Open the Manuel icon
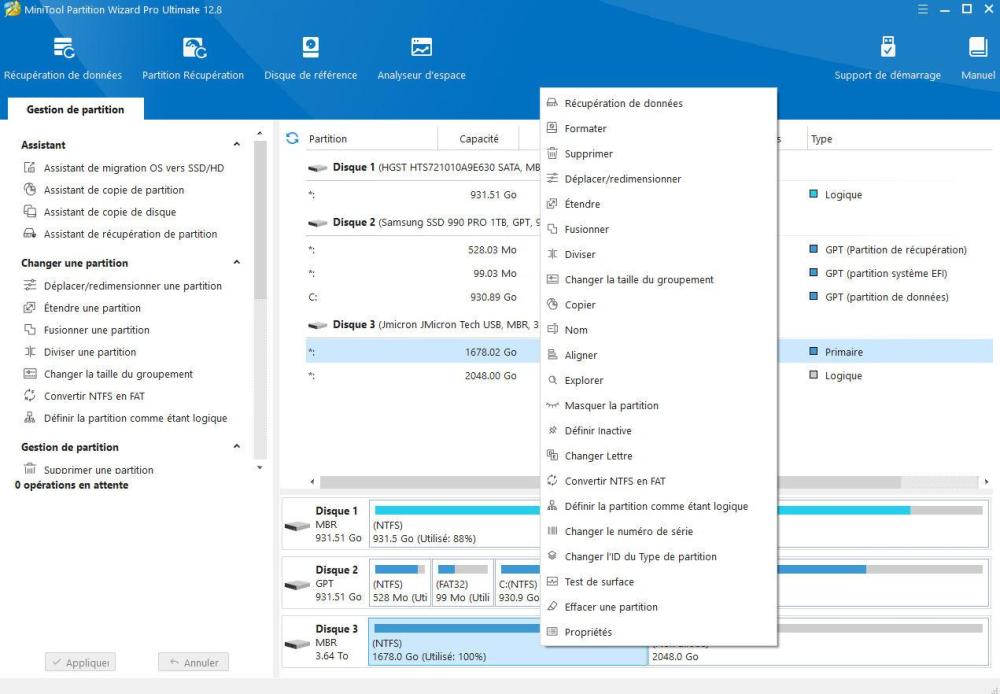The image size is (1000, 694). click(977, 47)
